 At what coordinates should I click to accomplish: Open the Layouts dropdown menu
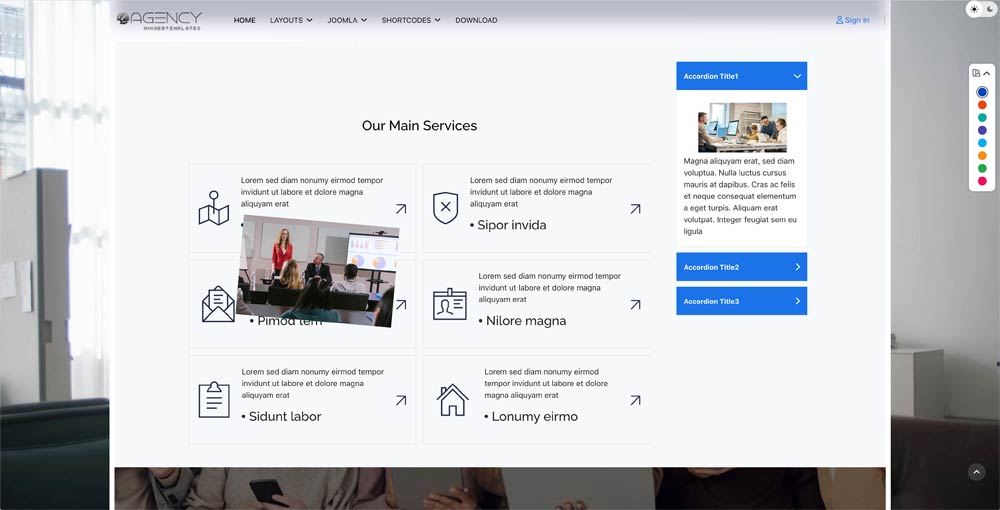[x=291, y=20]
